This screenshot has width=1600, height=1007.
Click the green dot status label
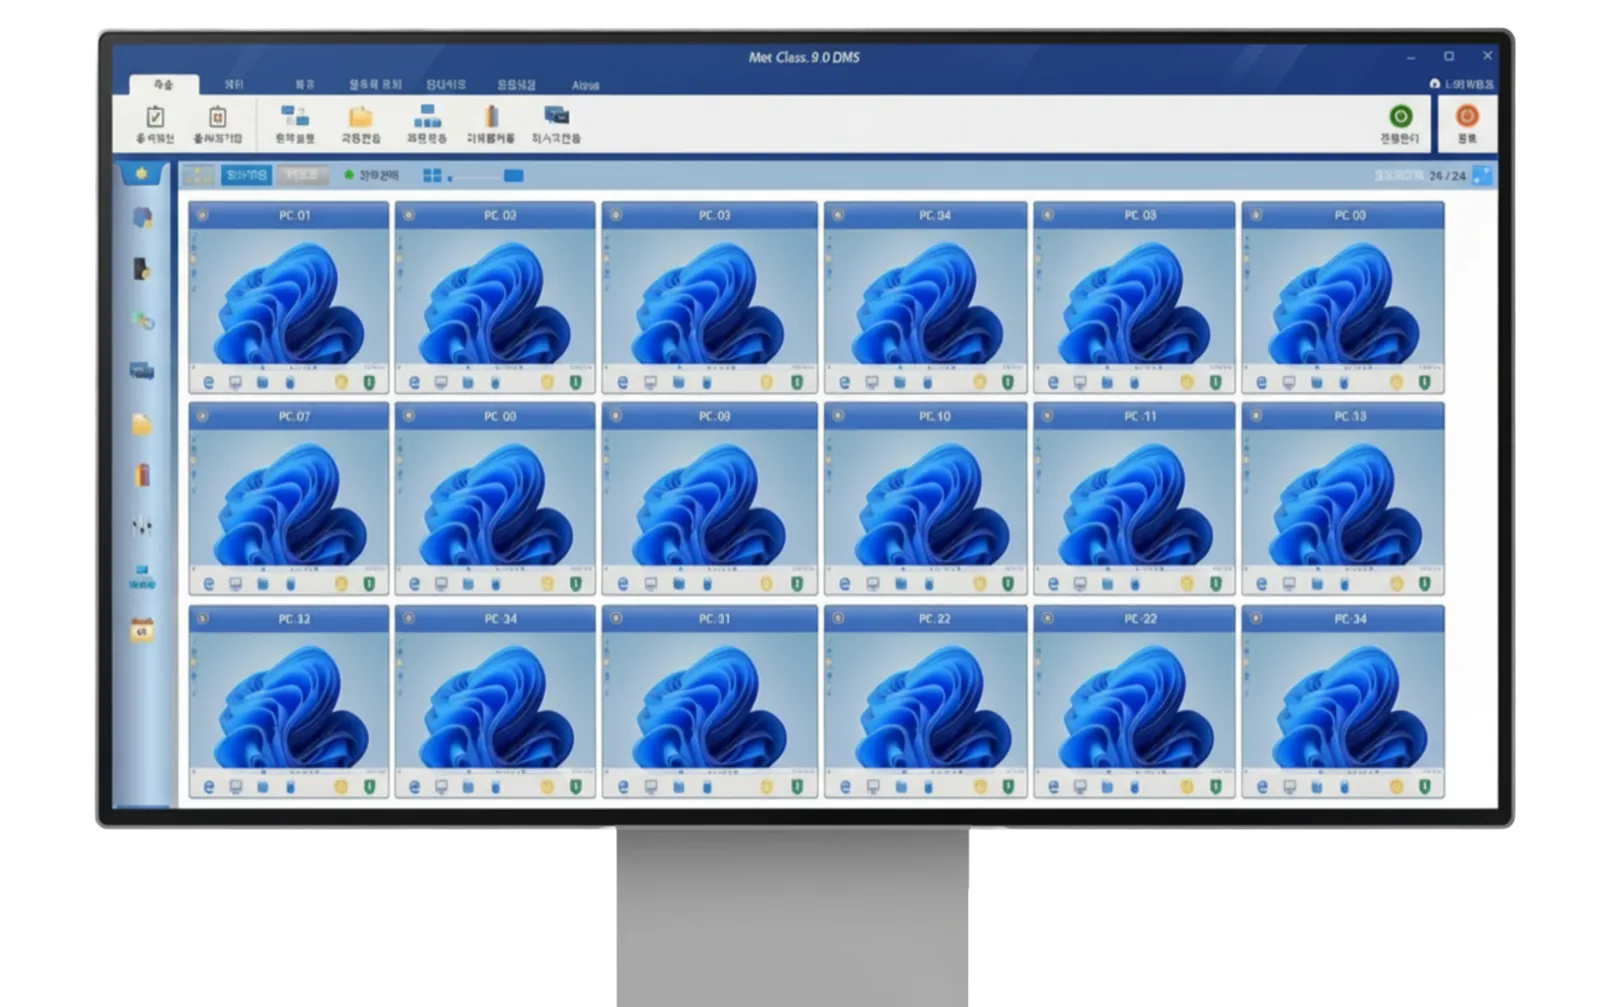point(371,176)
